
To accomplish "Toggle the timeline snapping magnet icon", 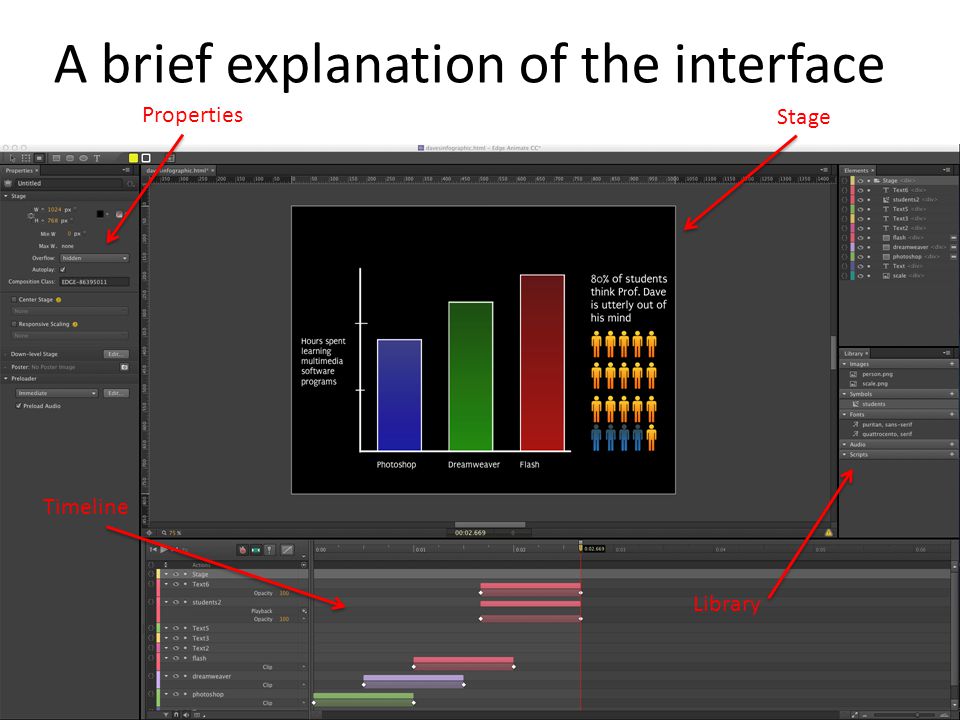I will point(176,714).
